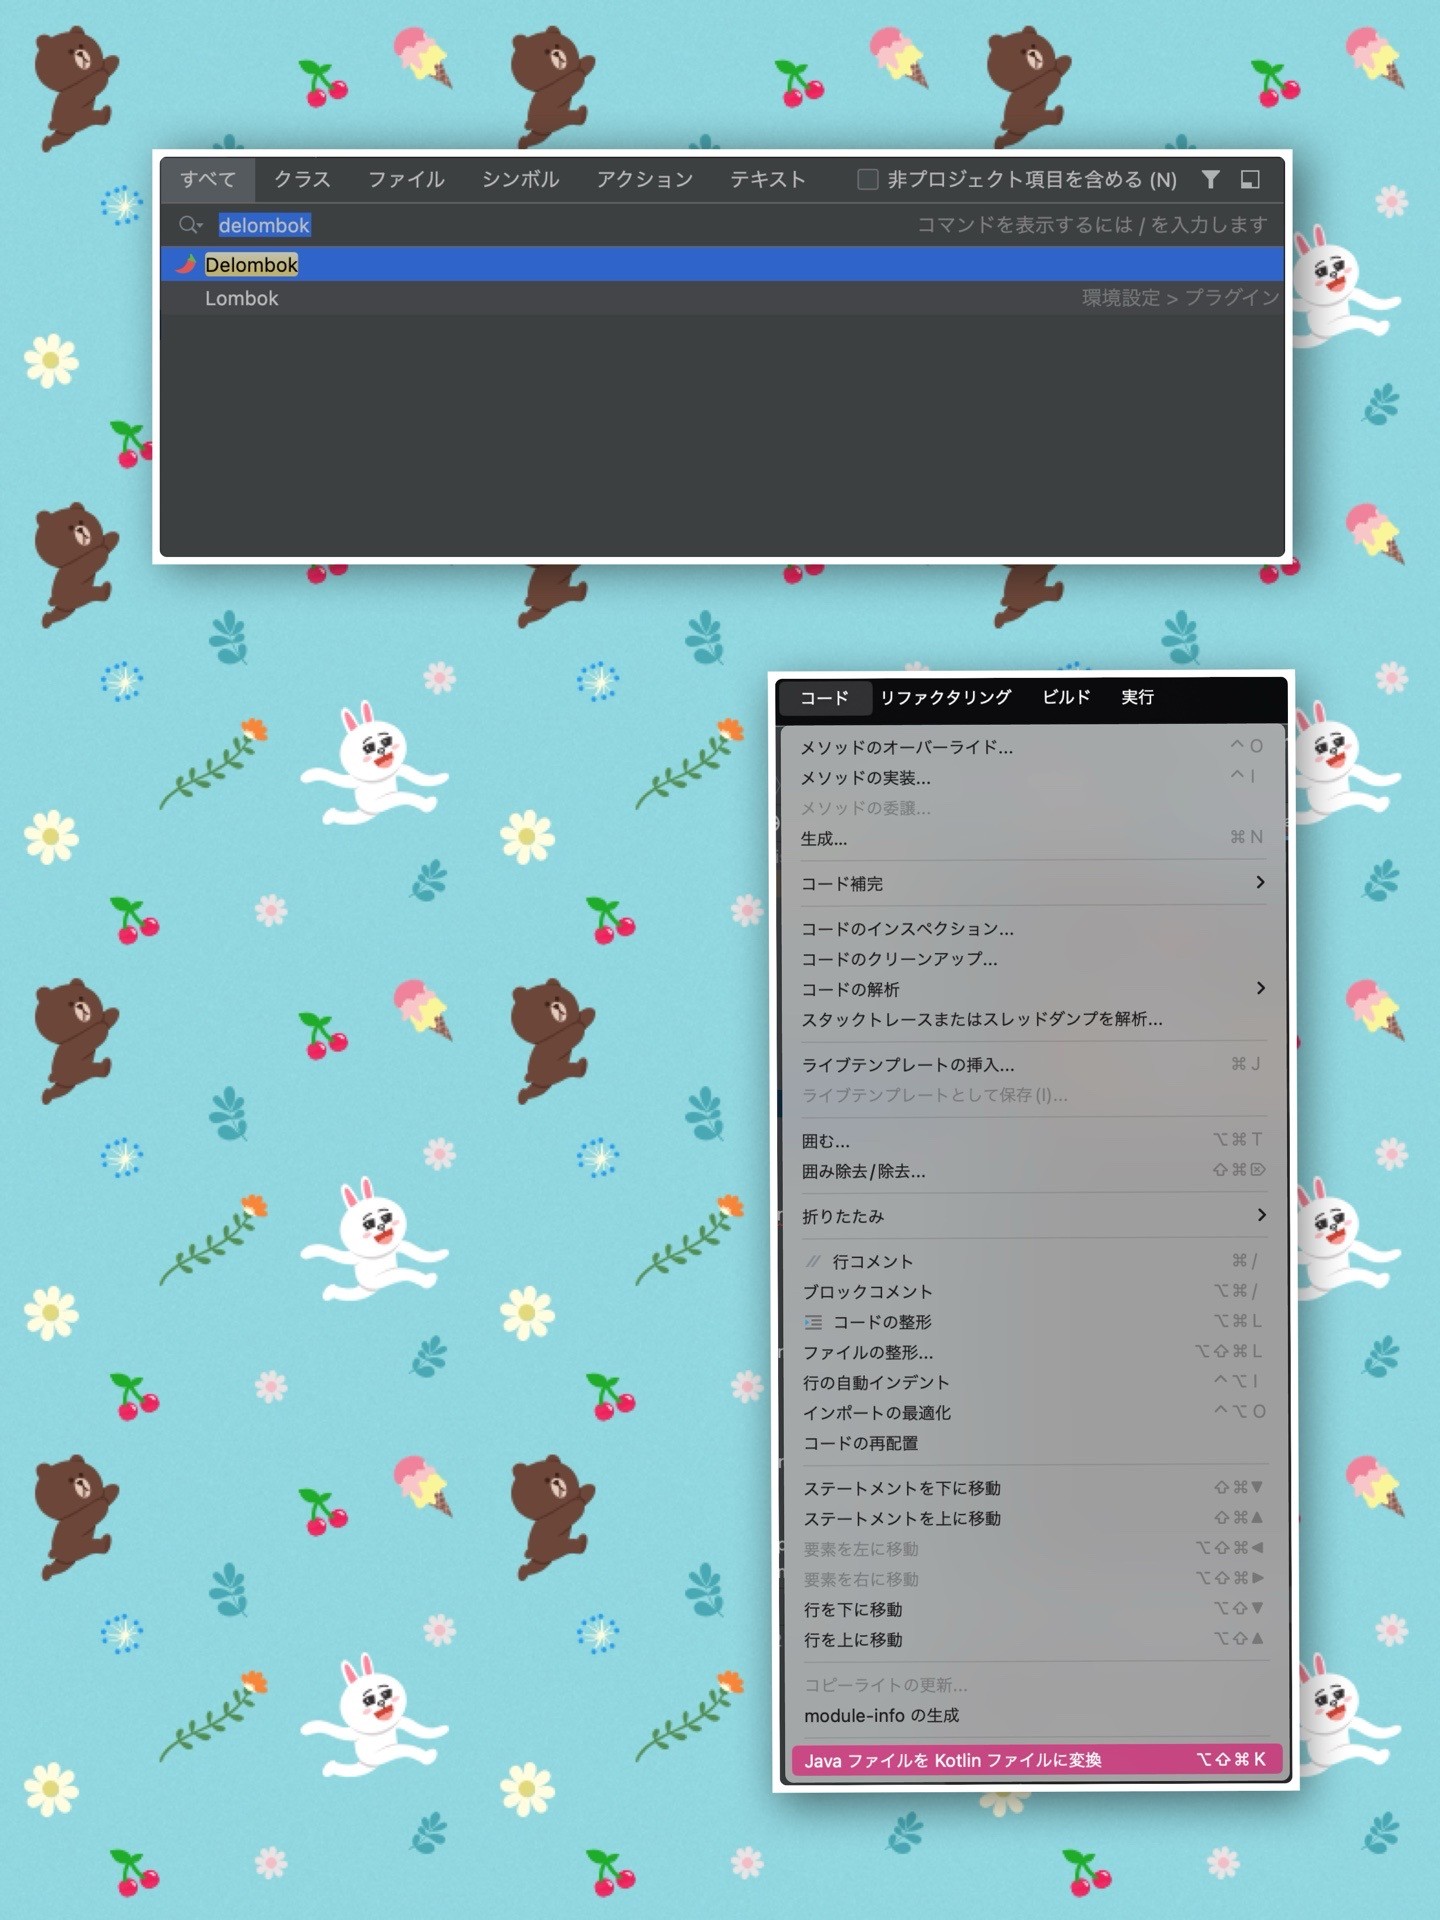The height and width of the screenshot is (1920, 1440).
Task: Choose コードのインスペクション... menu item
Action: pos(1032,929)
